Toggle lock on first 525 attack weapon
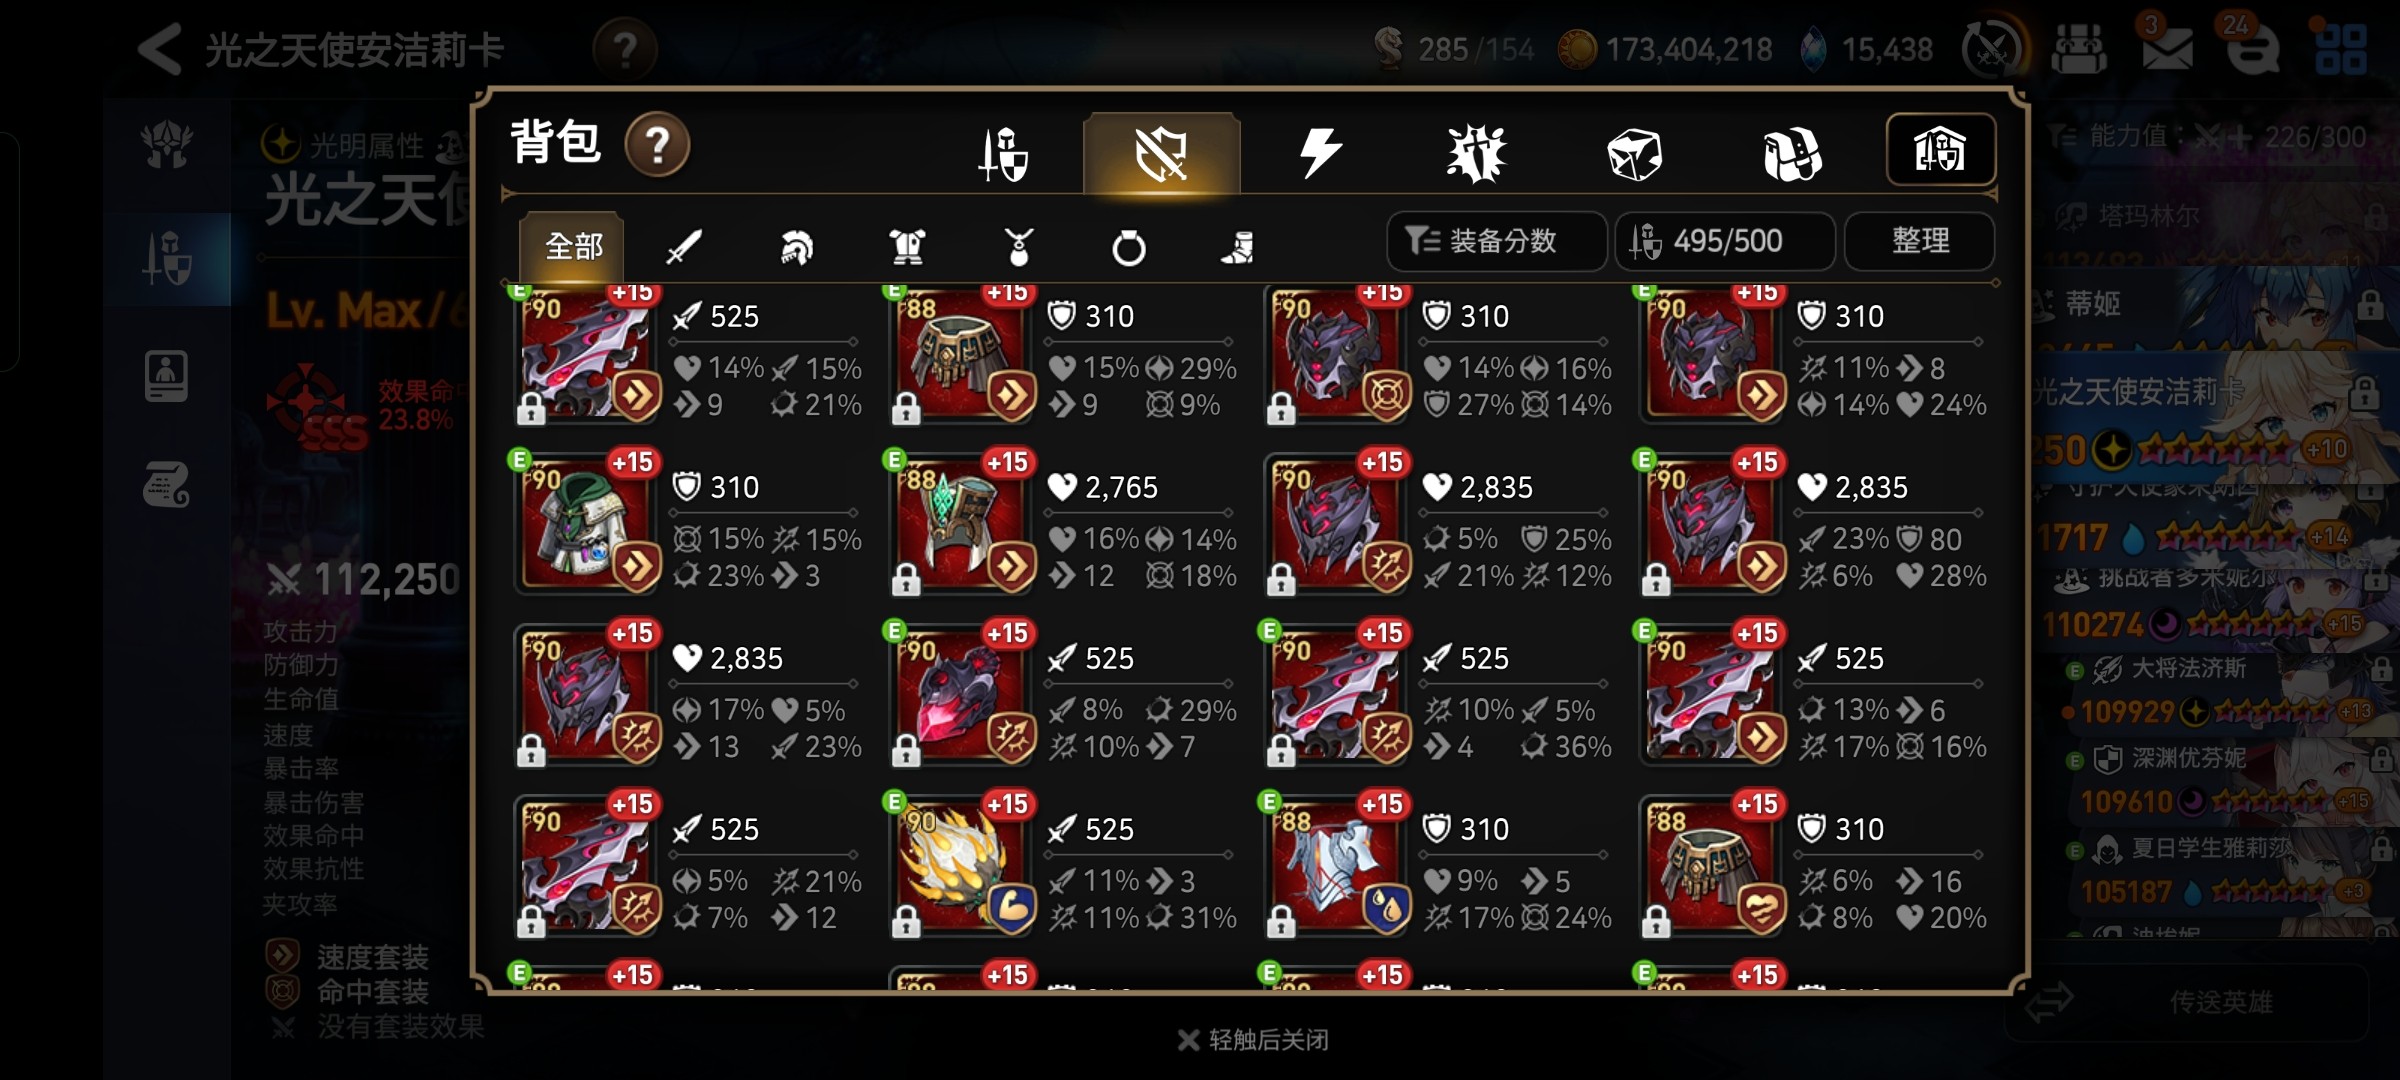The height and width of the screenshot is (1080, 2400). tap(531, 407)
